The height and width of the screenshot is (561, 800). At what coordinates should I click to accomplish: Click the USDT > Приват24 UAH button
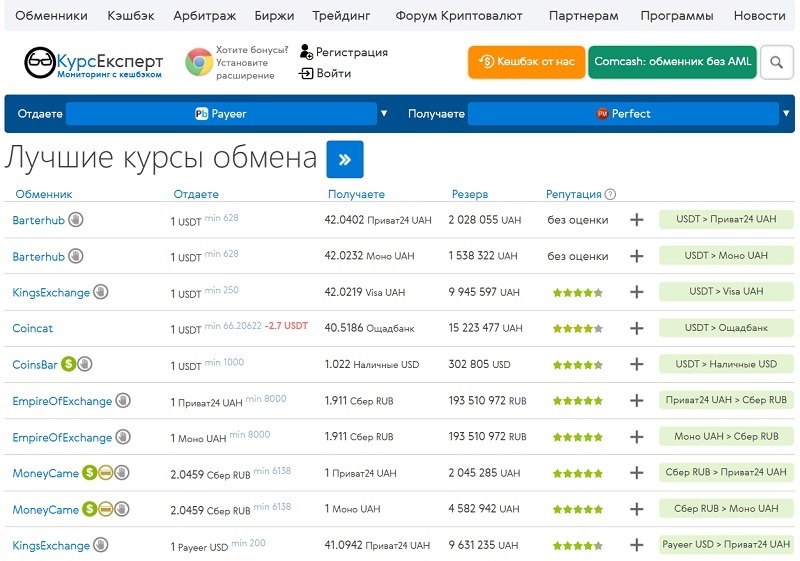(x=726, y=219)
